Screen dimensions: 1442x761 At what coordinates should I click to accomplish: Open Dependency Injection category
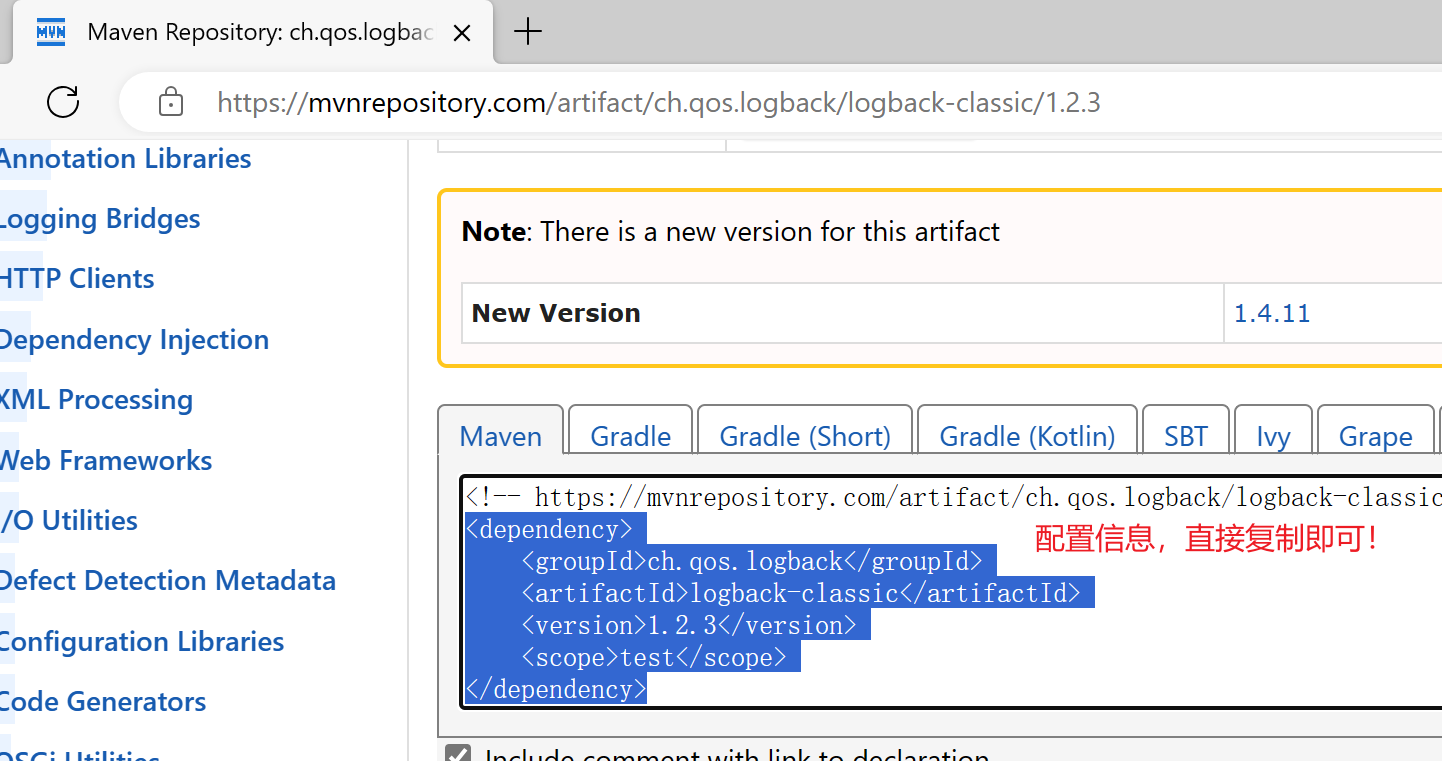pos(134,340)
